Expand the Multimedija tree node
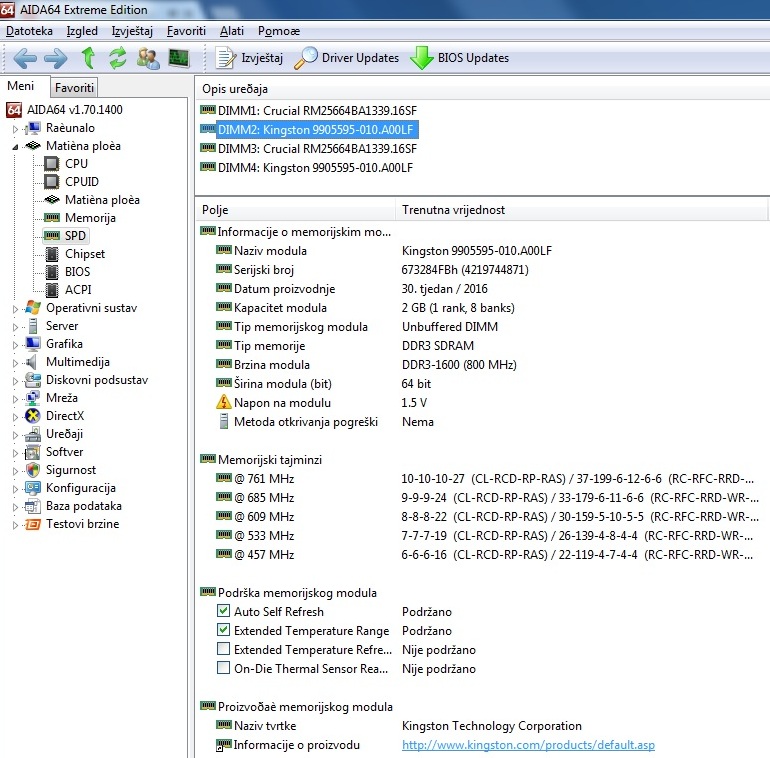 tap(15, 362)
